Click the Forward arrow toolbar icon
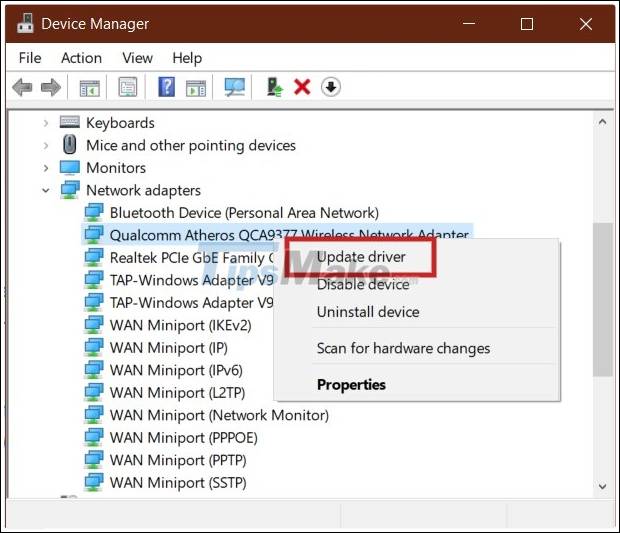The image size is (620, 533). click(51, 87)
